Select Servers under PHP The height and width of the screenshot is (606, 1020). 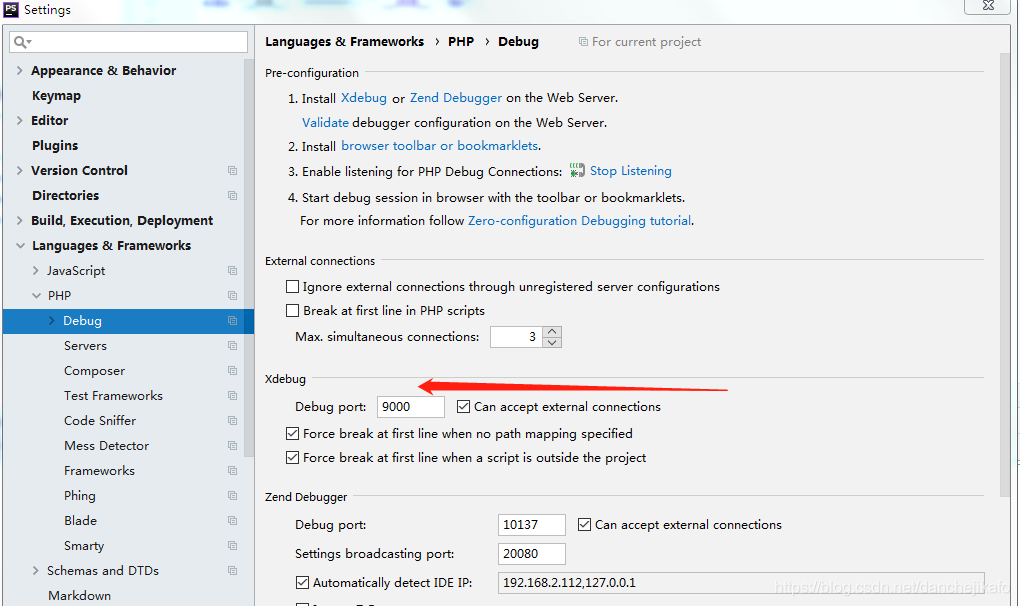pyautogui.click(x=85, y=346)
